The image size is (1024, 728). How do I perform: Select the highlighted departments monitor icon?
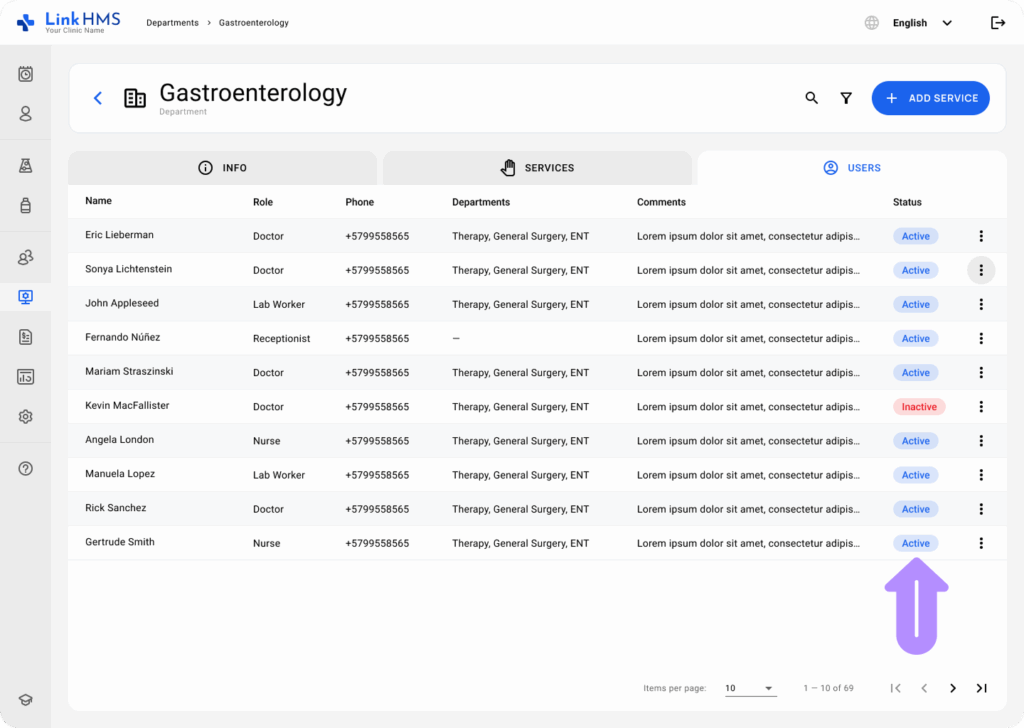click(24, 296)
